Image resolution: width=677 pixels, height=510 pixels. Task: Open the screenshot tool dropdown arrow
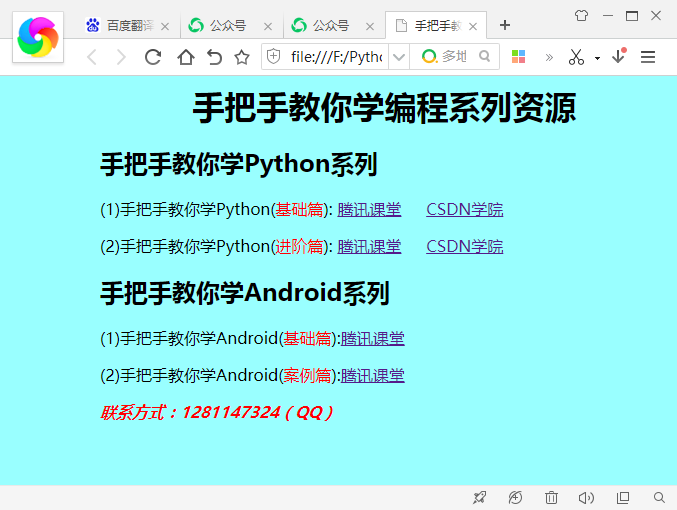[x=597, y=57]
